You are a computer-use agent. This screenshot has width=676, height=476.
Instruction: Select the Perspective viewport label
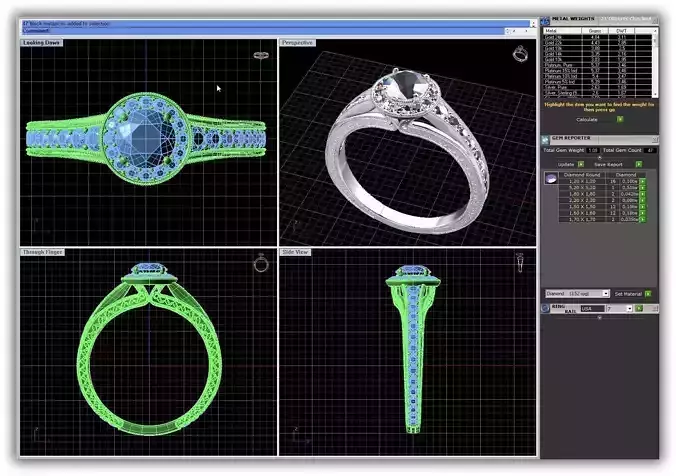(298, 43)
